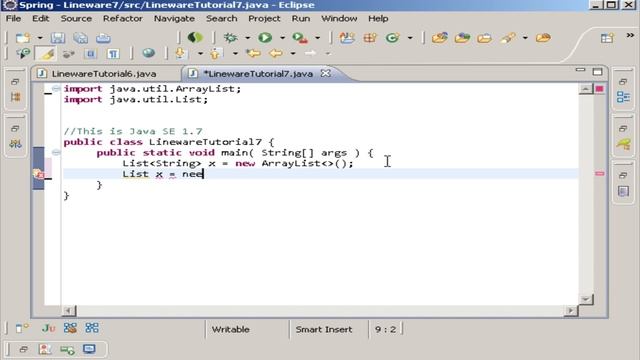640x360 pixels.
Task: Save the file with the floppy disk icon
Action: pyautogui.click(x=58, y=38)
